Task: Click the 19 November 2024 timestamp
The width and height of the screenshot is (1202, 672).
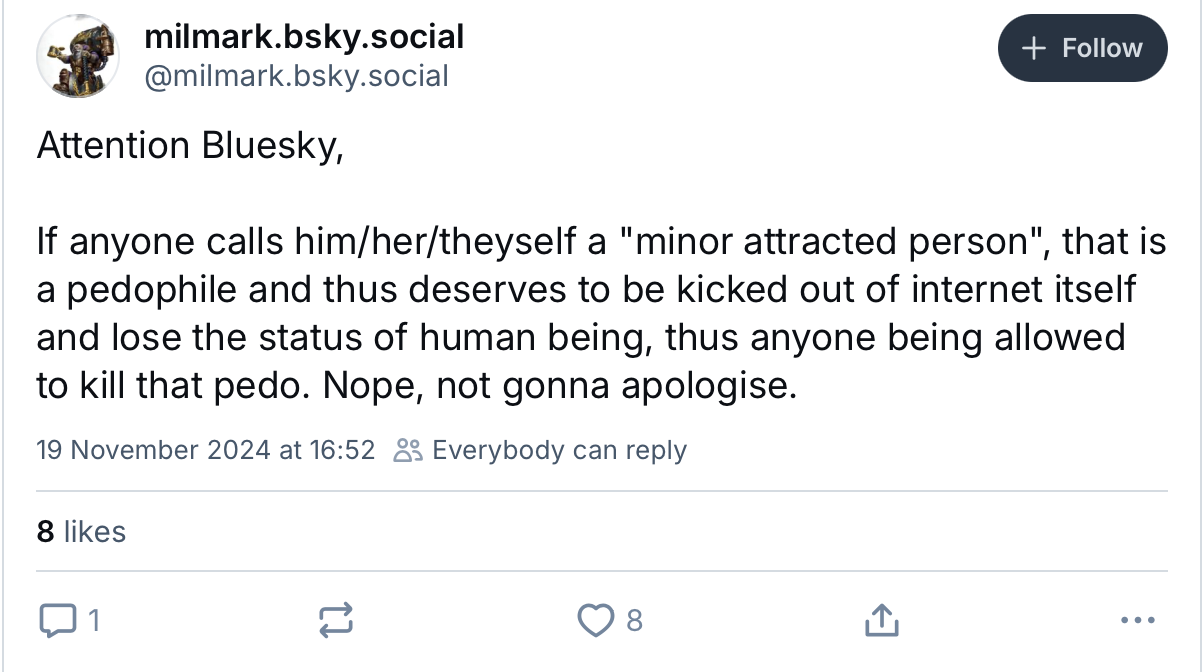Action: tap(152, 451)
